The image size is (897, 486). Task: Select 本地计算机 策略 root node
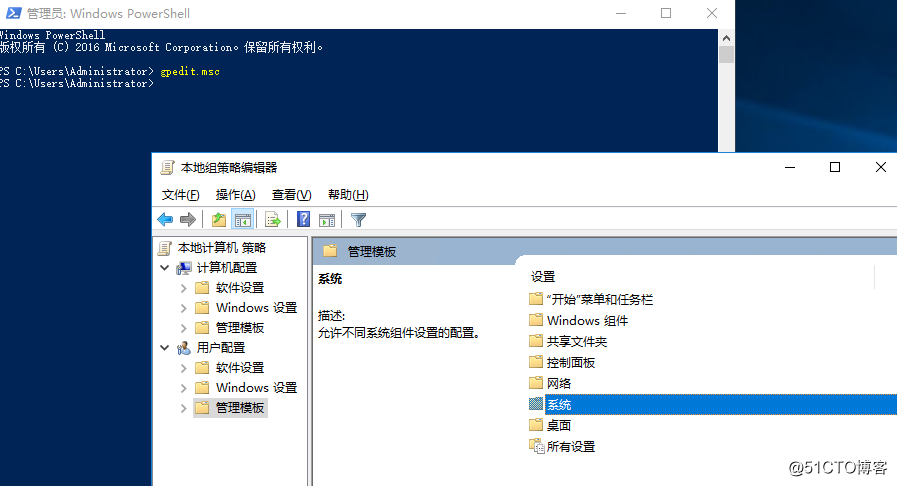(222, 248)
